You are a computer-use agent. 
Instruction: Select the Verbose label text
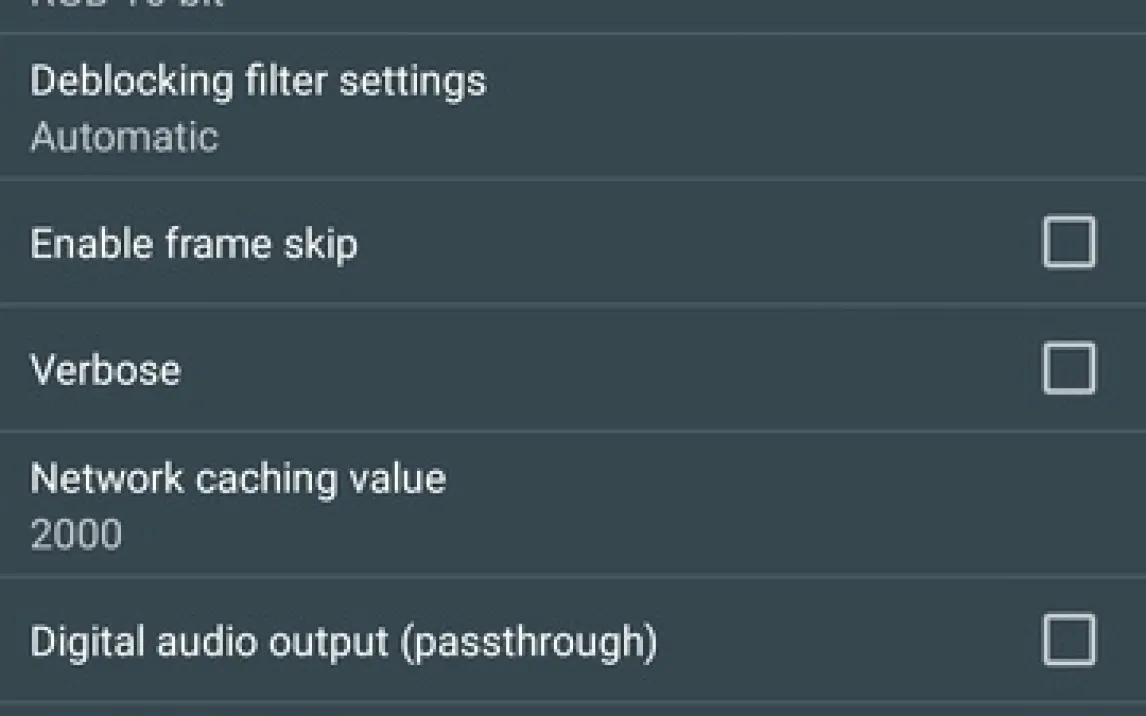(x=105, y=370)
